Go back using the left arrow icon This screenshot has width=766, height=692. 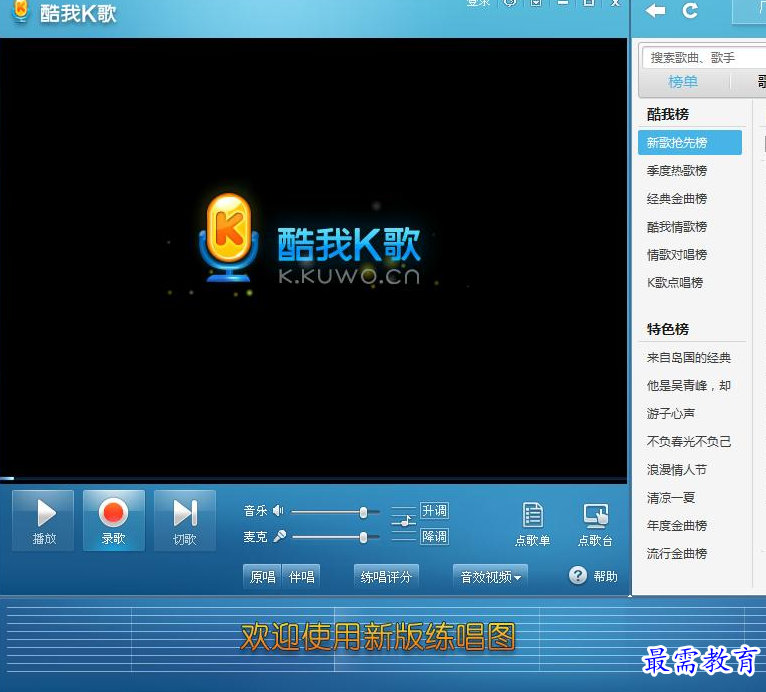[655, 10]
